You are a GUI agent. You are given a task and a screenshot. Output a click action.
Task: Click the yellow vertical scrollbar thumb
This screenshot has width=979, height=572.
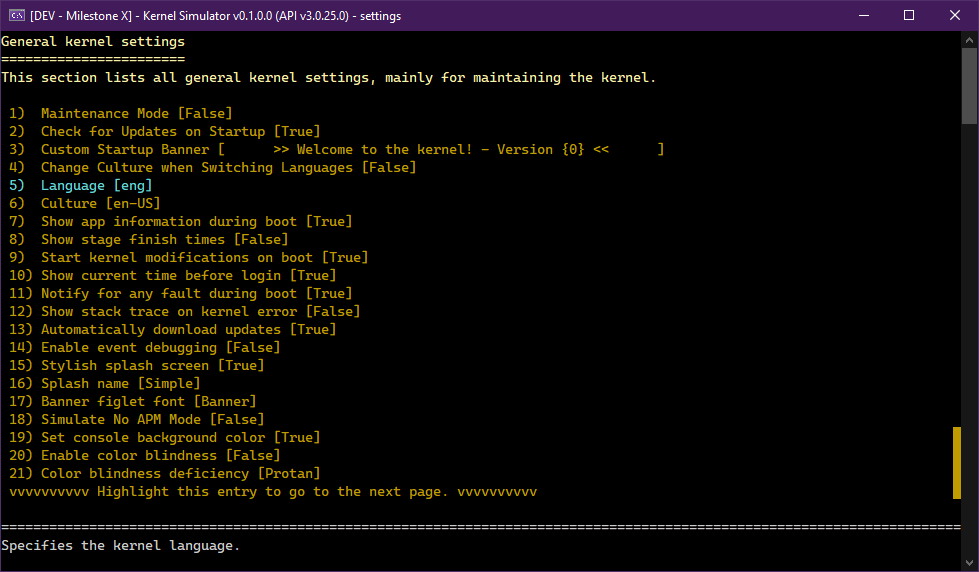click(957, 462)
